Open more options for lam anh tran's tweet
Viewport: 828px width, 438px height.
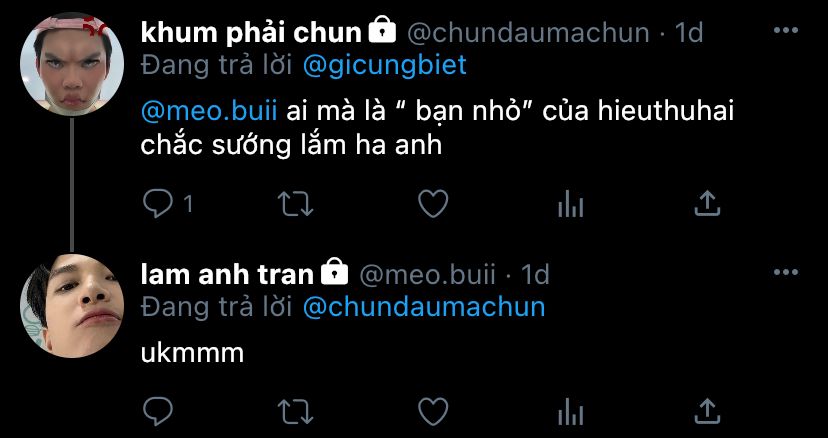[786, 272]
